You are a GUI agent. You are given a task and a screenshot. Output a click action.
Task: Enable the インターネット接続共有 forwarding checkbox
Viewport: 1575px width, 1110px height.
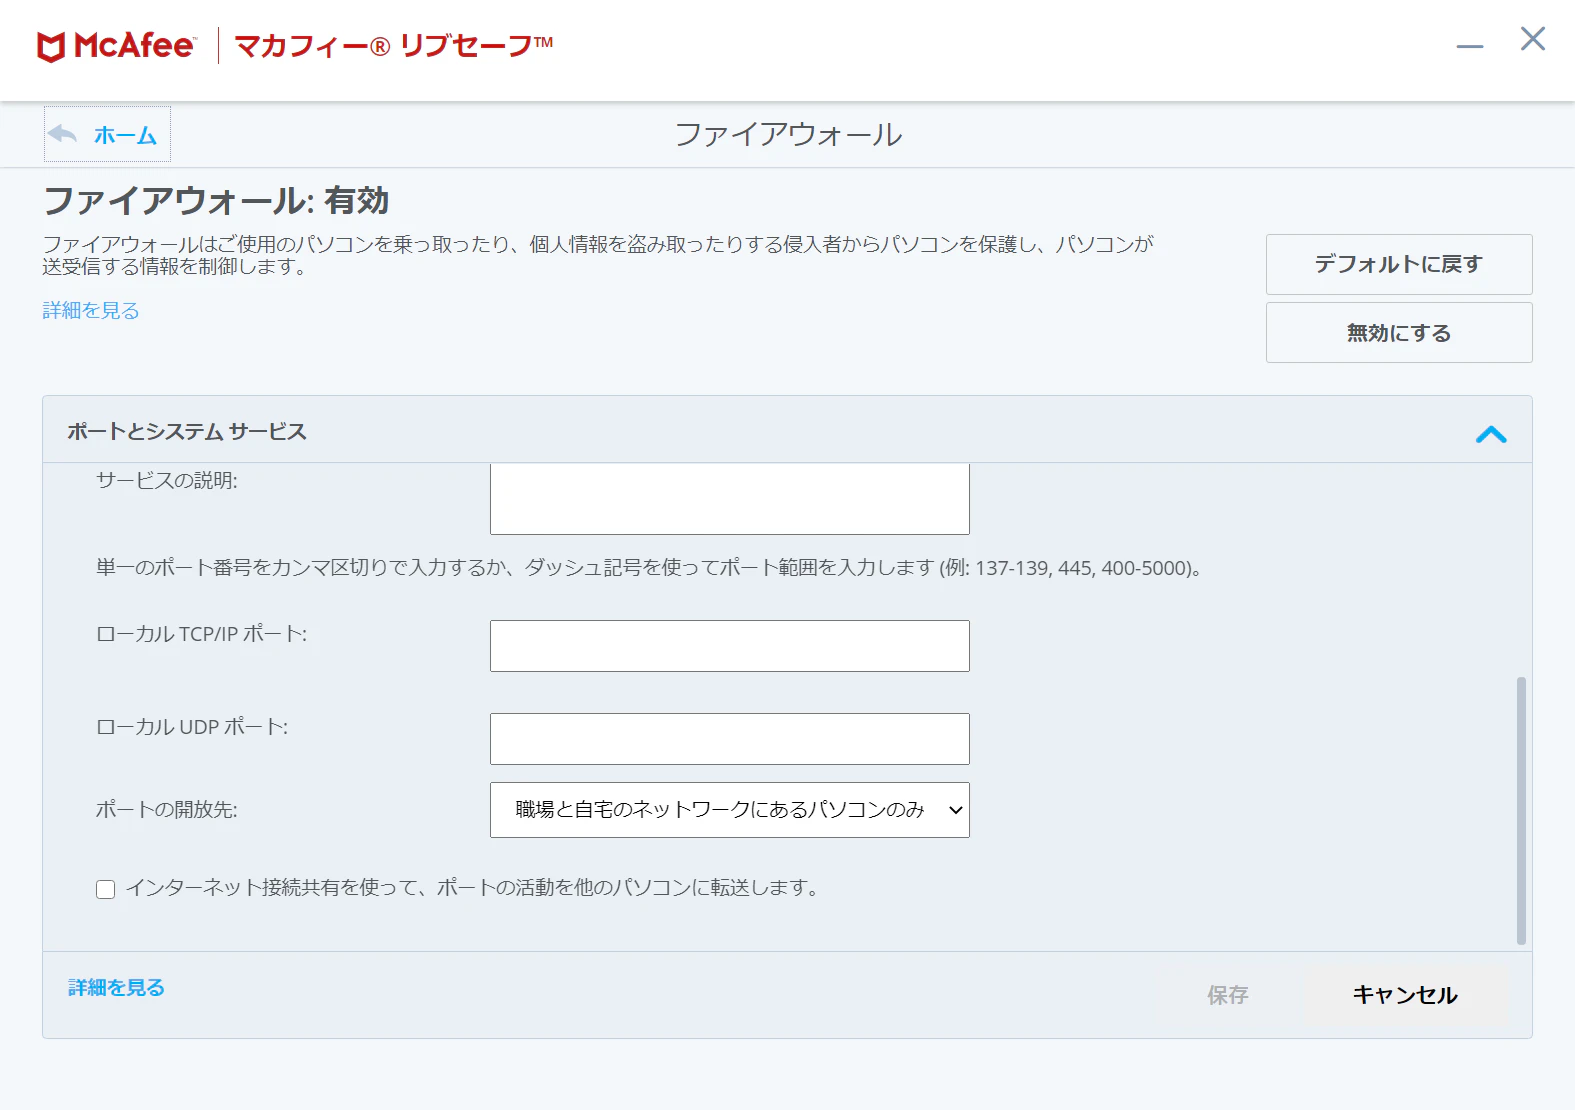106,889
